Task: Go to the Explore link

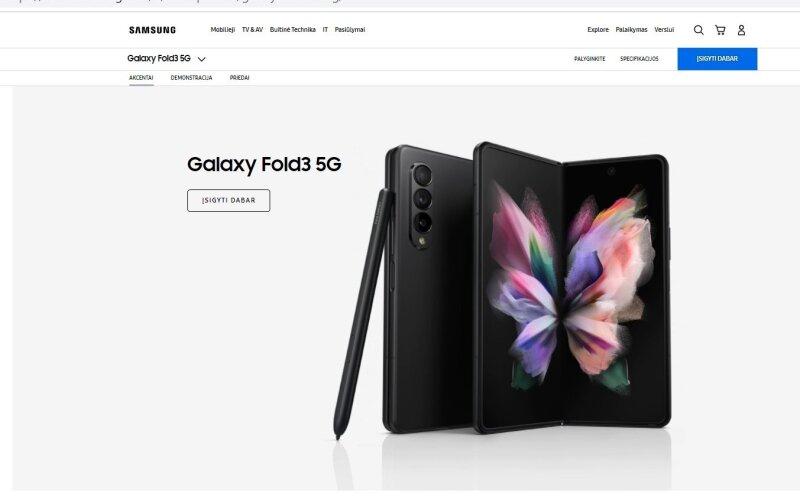Action: pyautogui.click(x=598, y=30)
